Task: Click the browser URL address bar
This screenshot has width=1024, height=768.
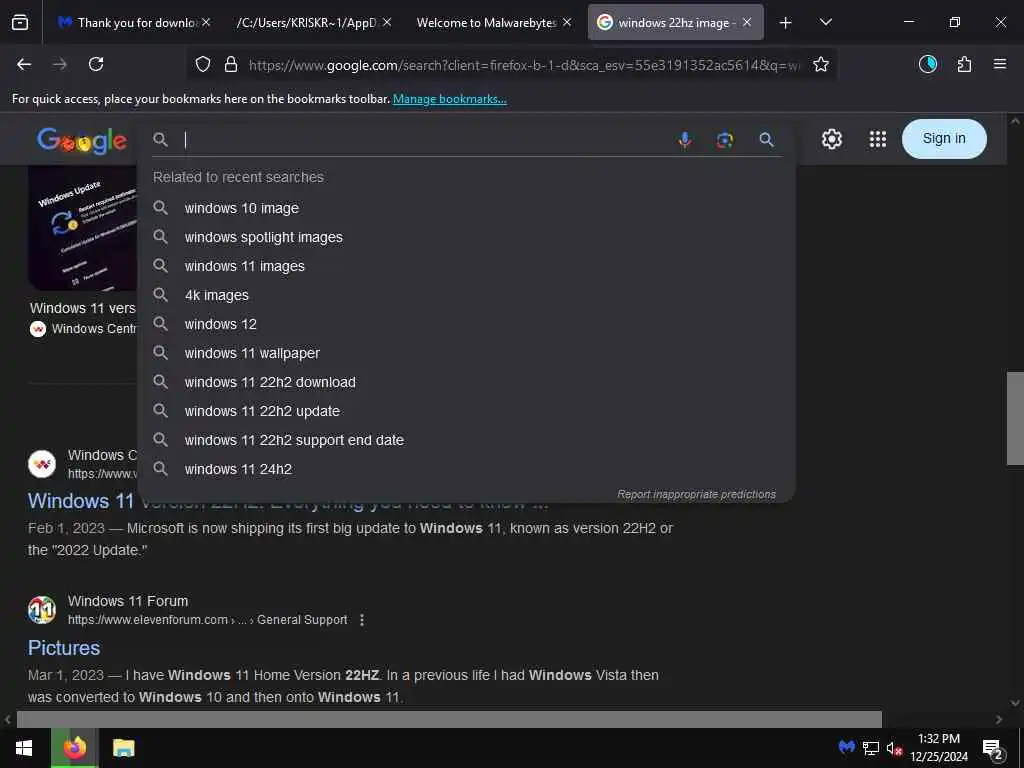Action: 524,65
